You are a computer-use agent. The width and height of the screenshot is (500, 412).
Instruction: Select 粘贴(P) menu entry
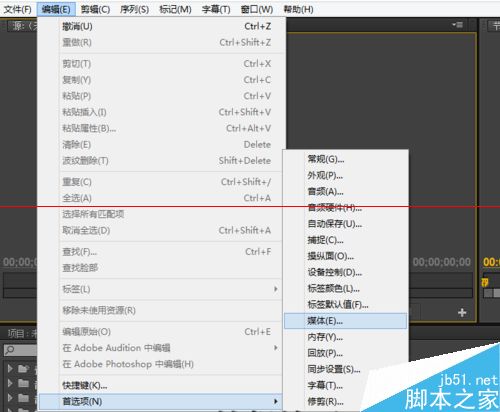click(162, 96)
